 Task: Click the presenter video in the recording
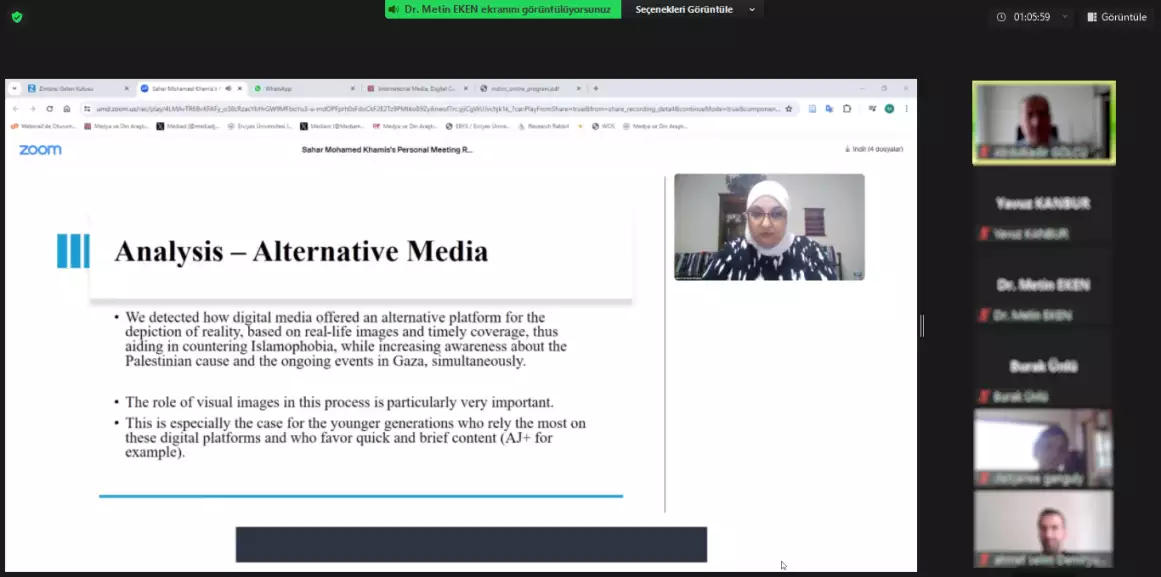click(x=769, y=227)
